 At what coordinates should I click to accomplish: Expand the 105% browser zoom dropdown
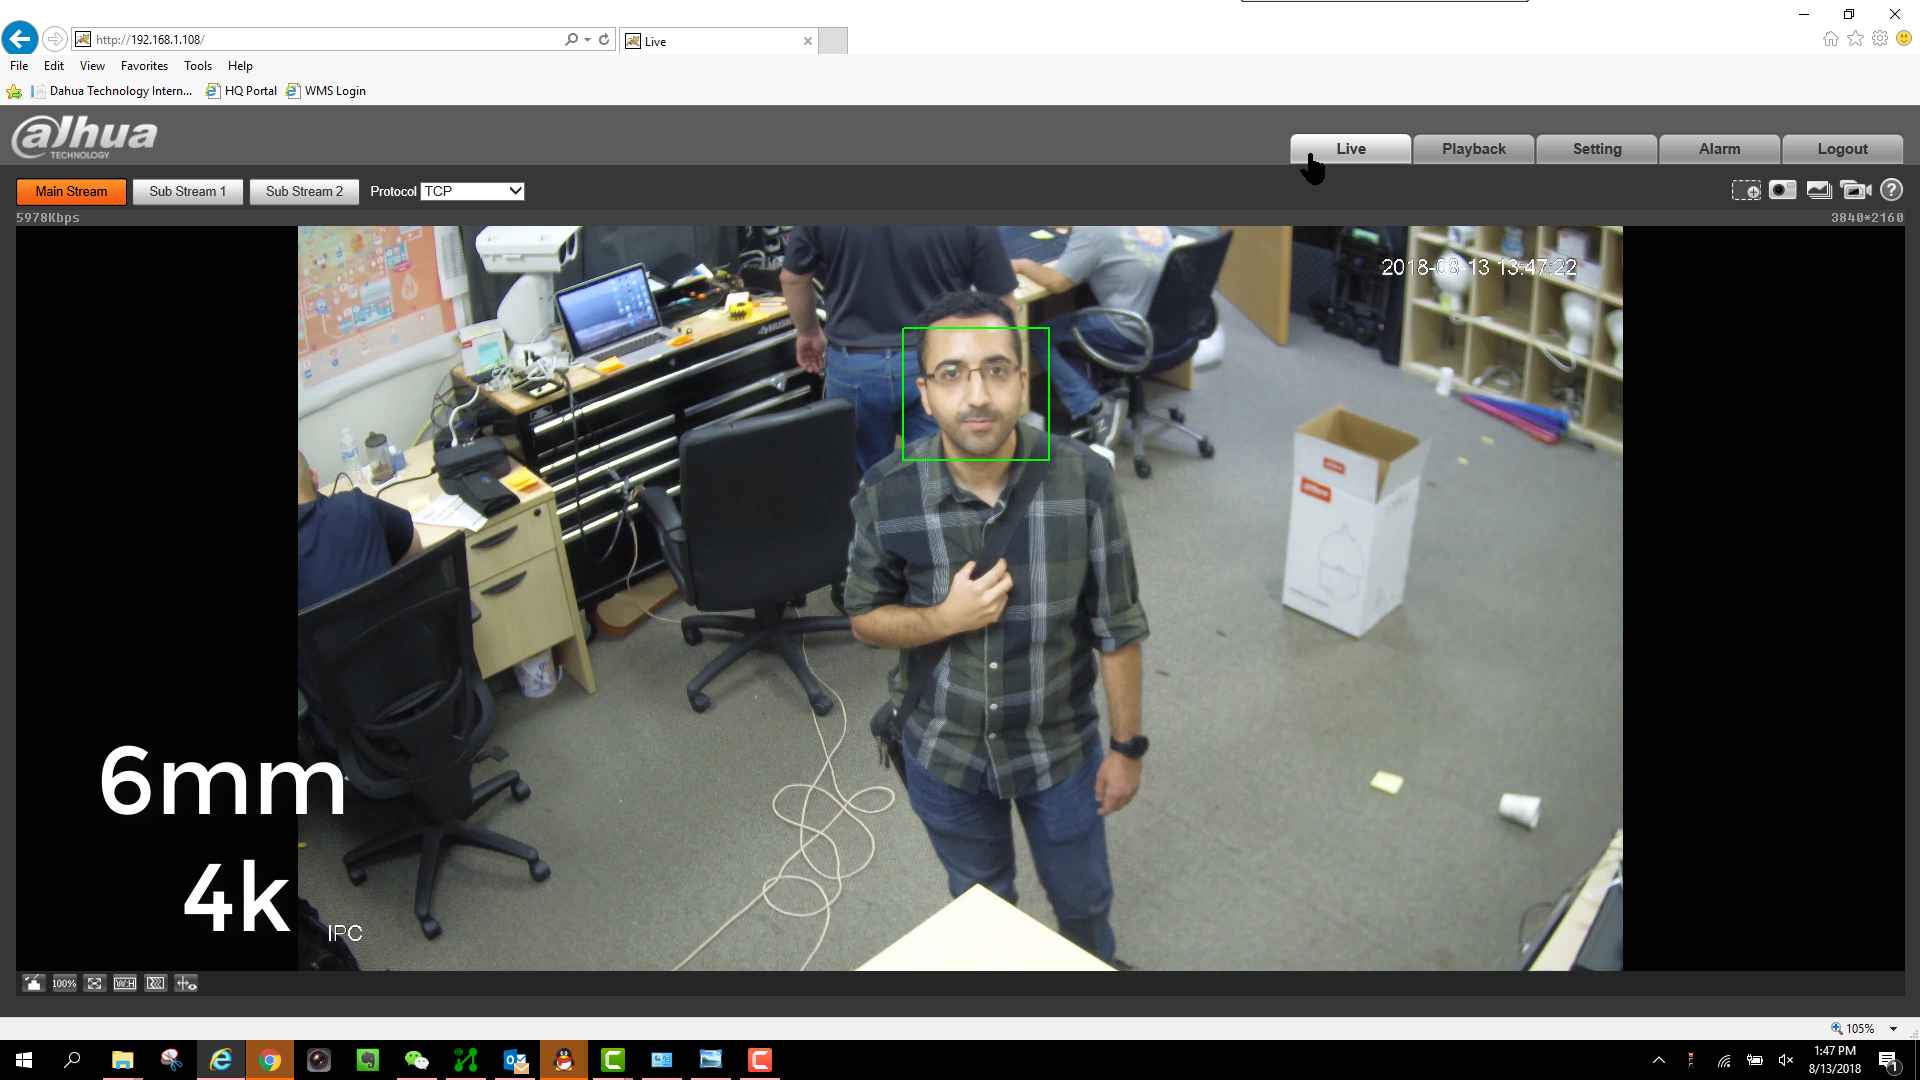point(1893,1028)
